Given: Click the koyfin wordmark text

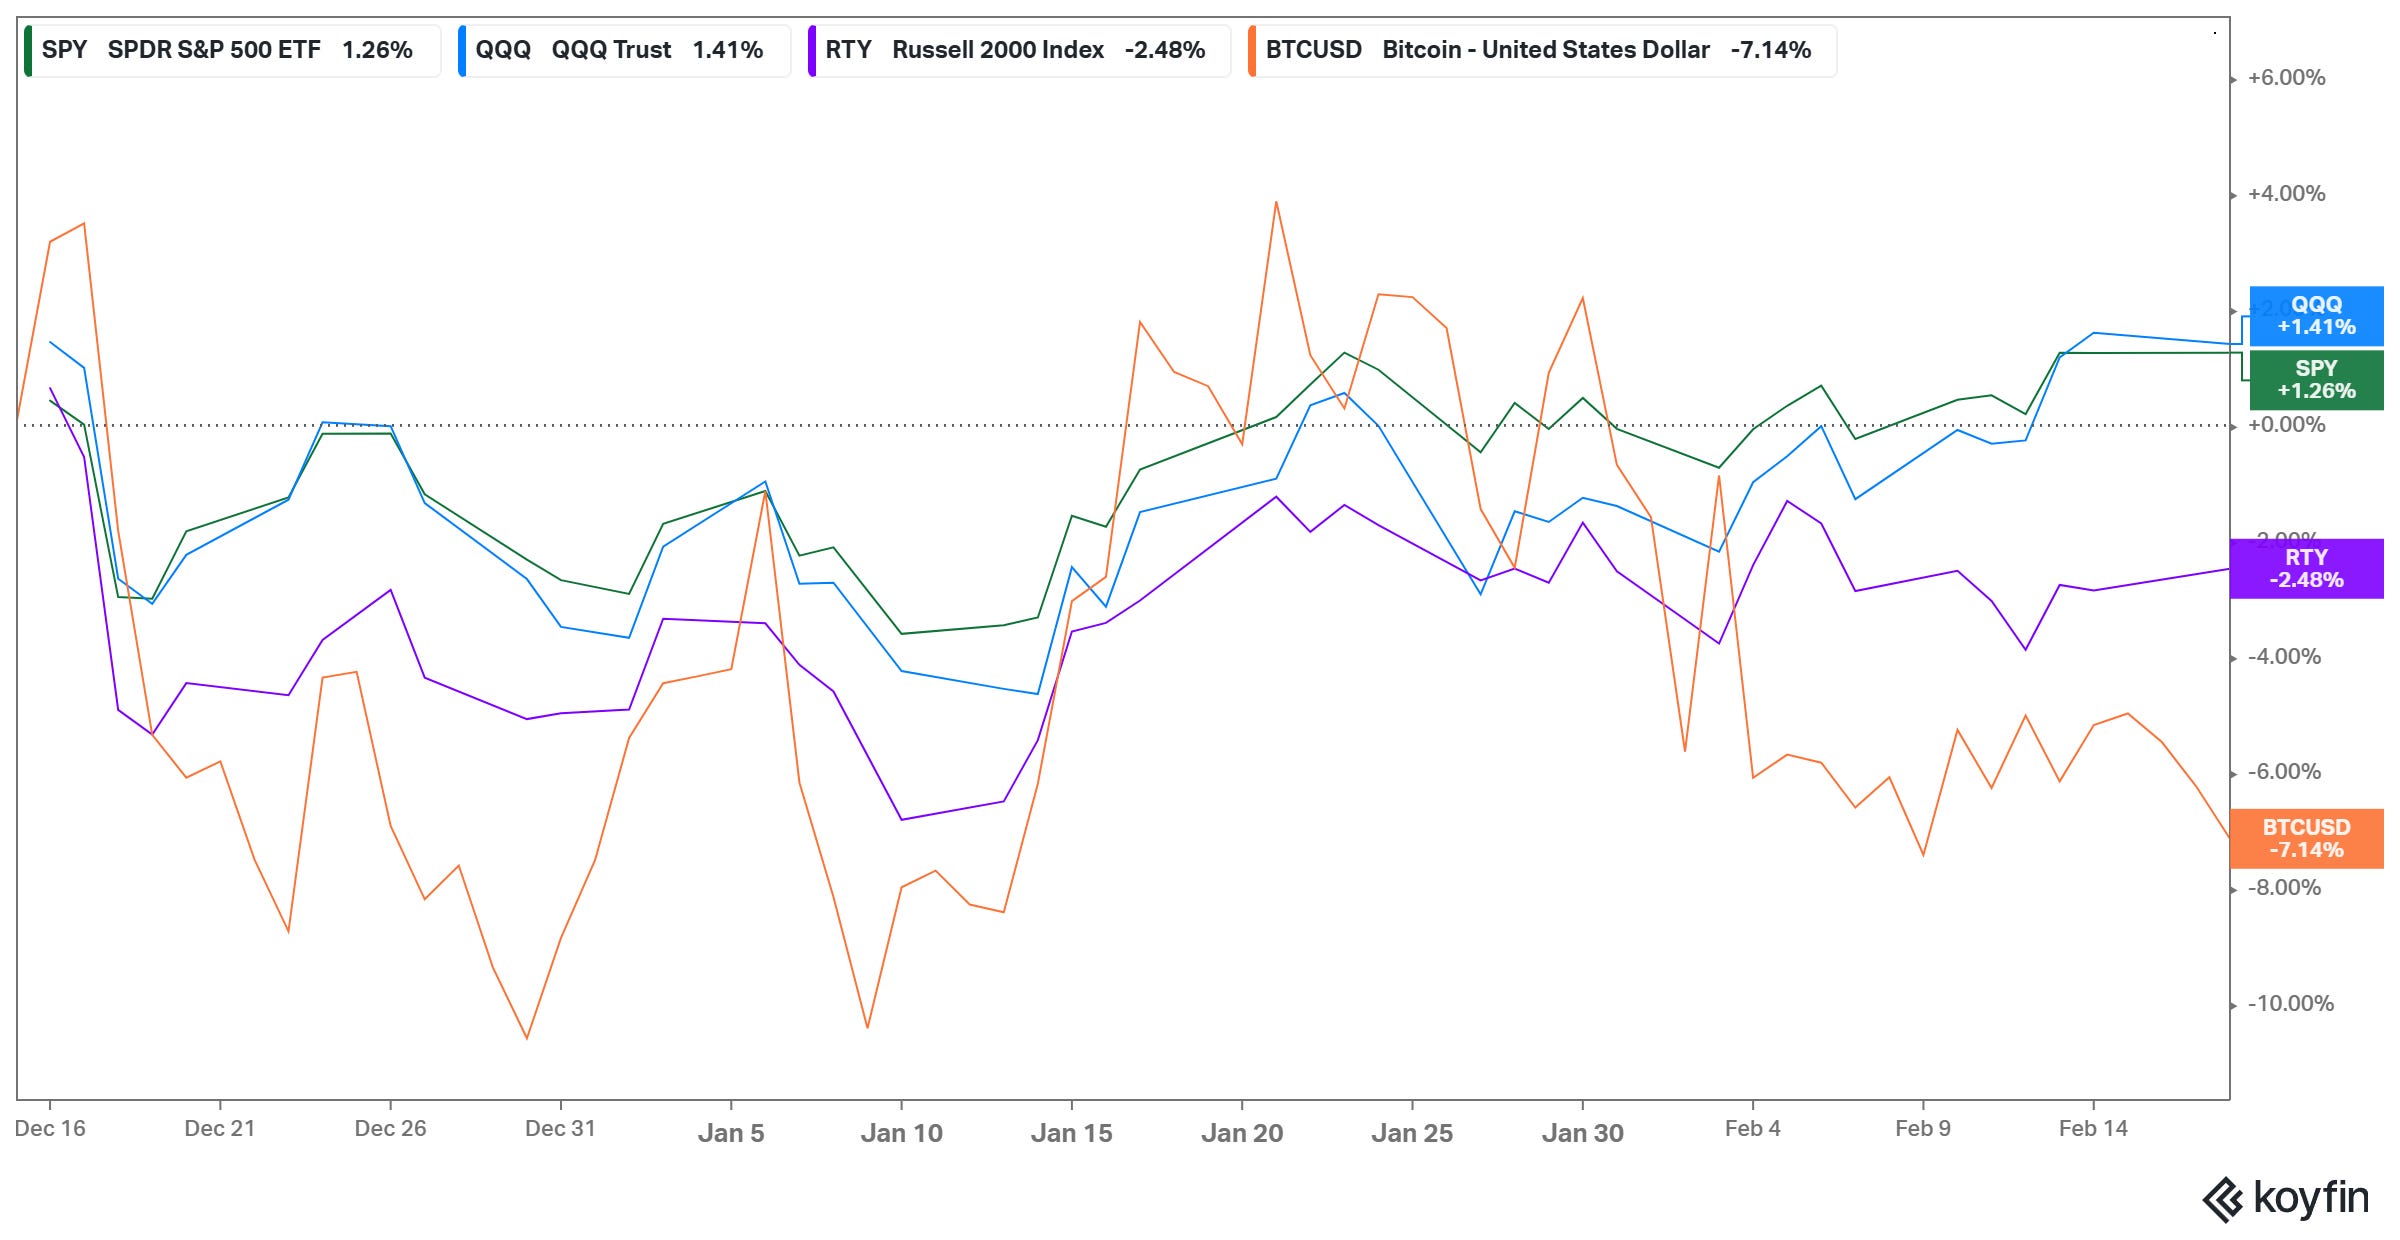Looking at the screenshot, I should pyautogui.click(x=2311, y=1198).
